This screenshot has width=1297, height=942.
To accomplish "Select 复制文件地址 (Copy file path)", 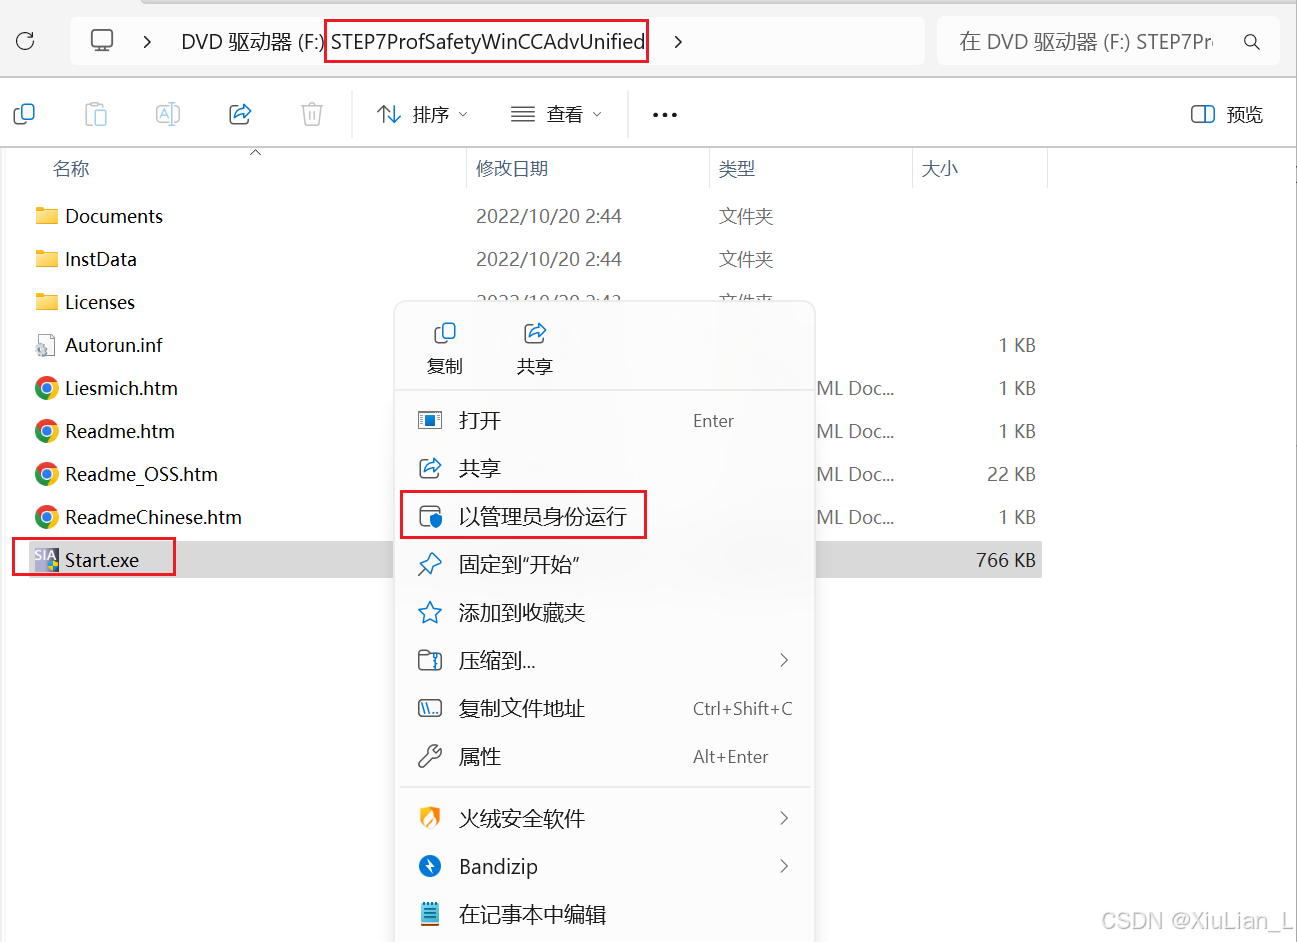I will point(605,709).
